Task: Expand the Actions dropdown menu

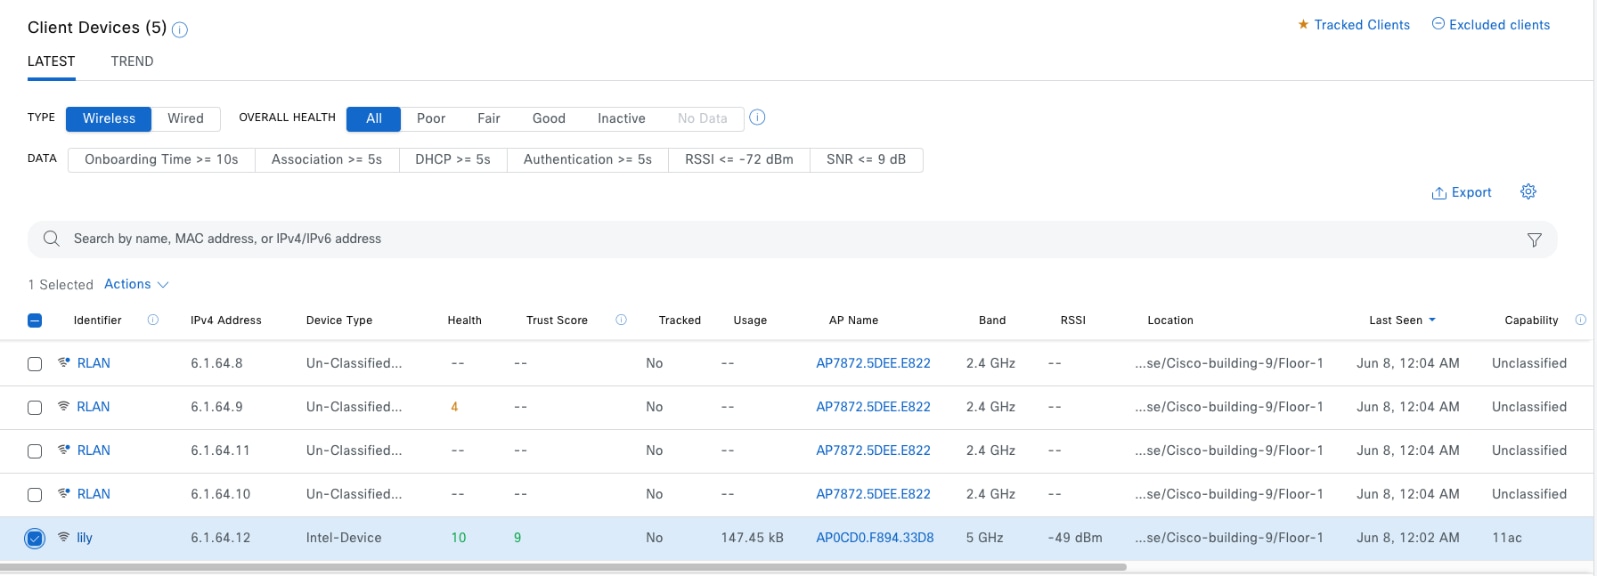Action: click(x=136, y=285)
